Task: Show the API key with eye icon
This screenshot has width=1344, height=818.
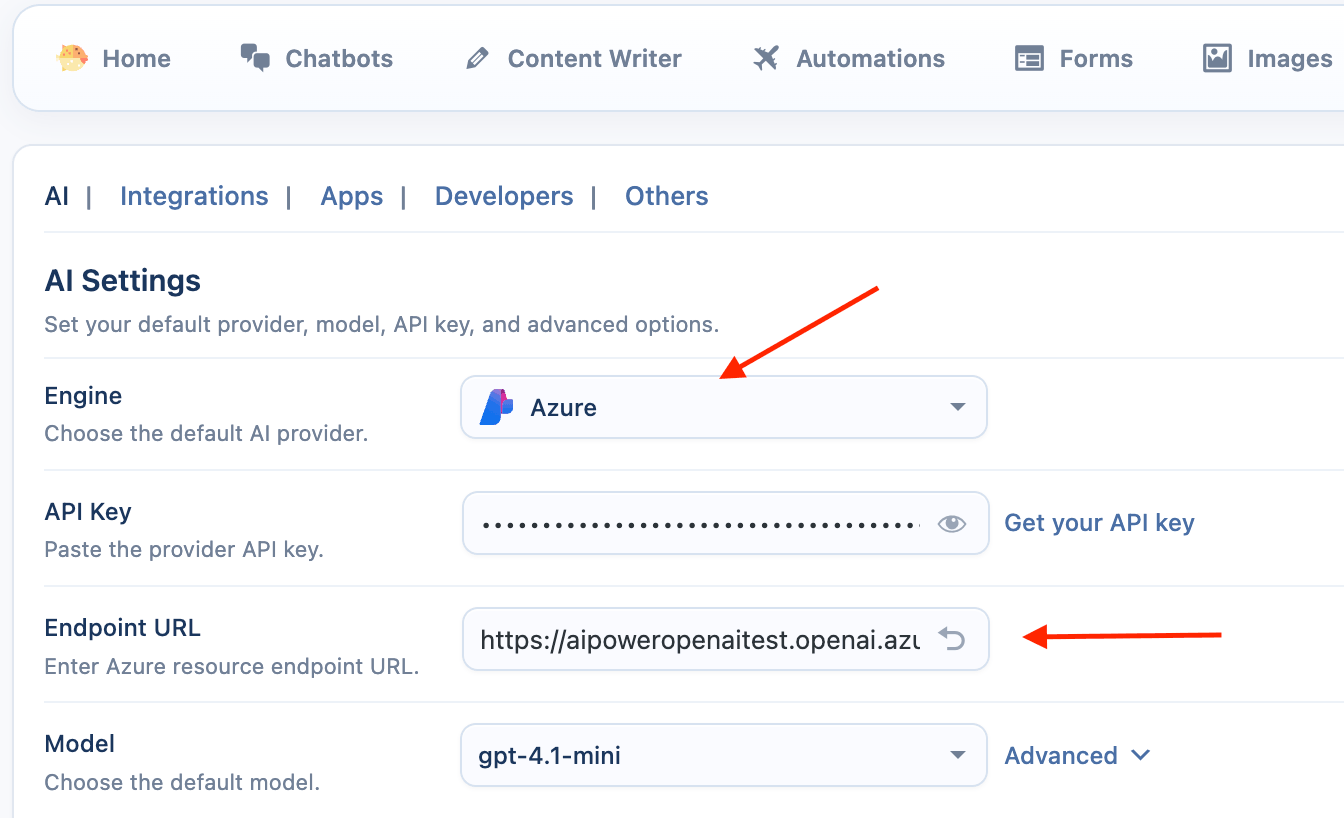Action: pyautogui.click(x=951, y=523)
